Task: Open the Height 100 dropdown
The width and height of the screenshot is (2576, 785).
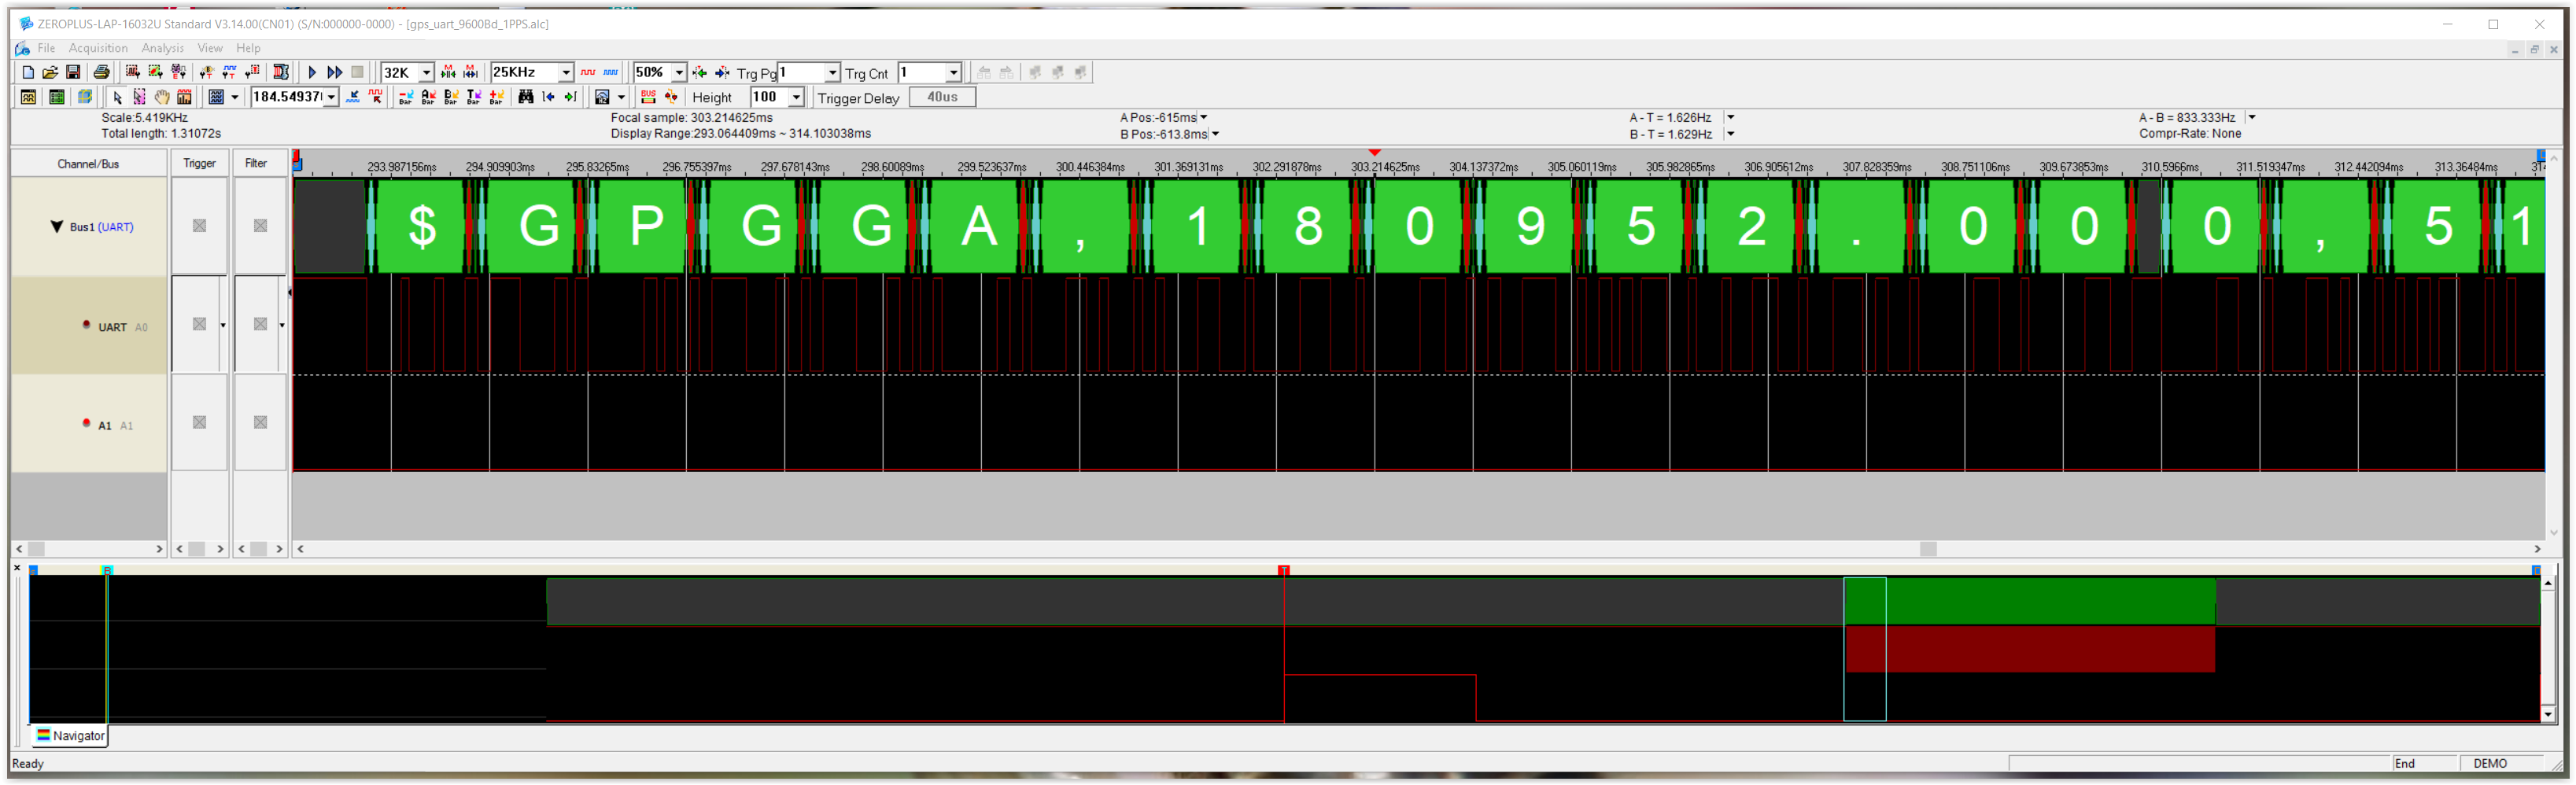Action: click(x=796, y=97)
